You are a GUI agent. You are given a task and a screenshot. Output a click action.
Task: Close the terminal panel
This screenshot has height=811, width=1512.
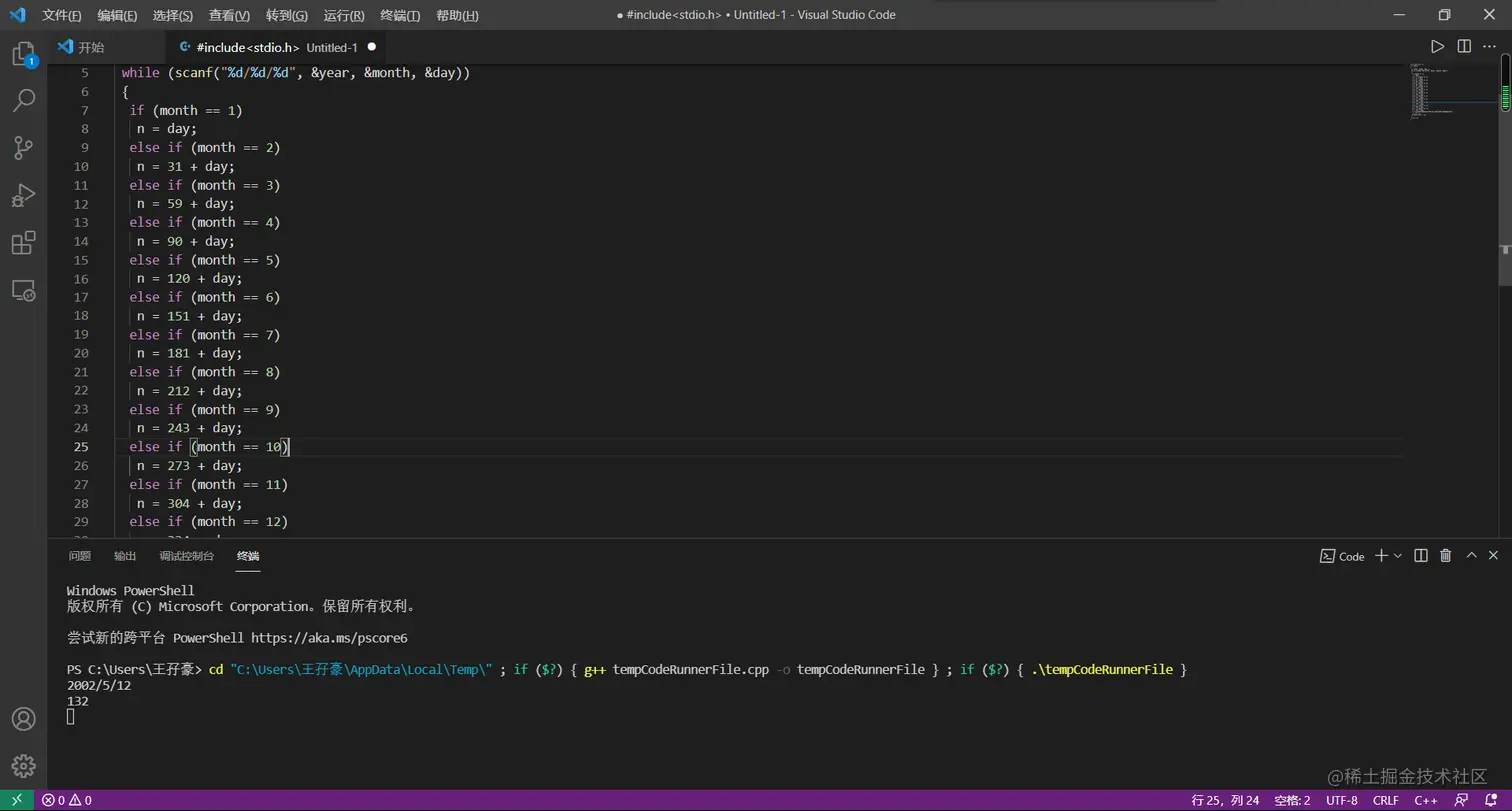coord(1494,556)
